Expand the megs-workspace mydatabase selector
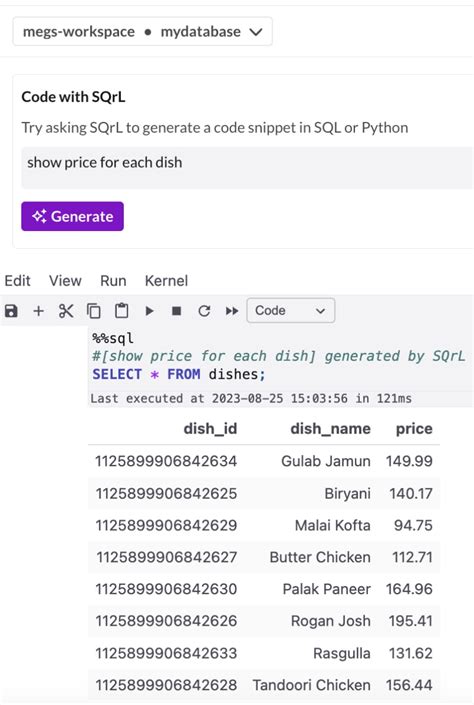 (143, 31)
